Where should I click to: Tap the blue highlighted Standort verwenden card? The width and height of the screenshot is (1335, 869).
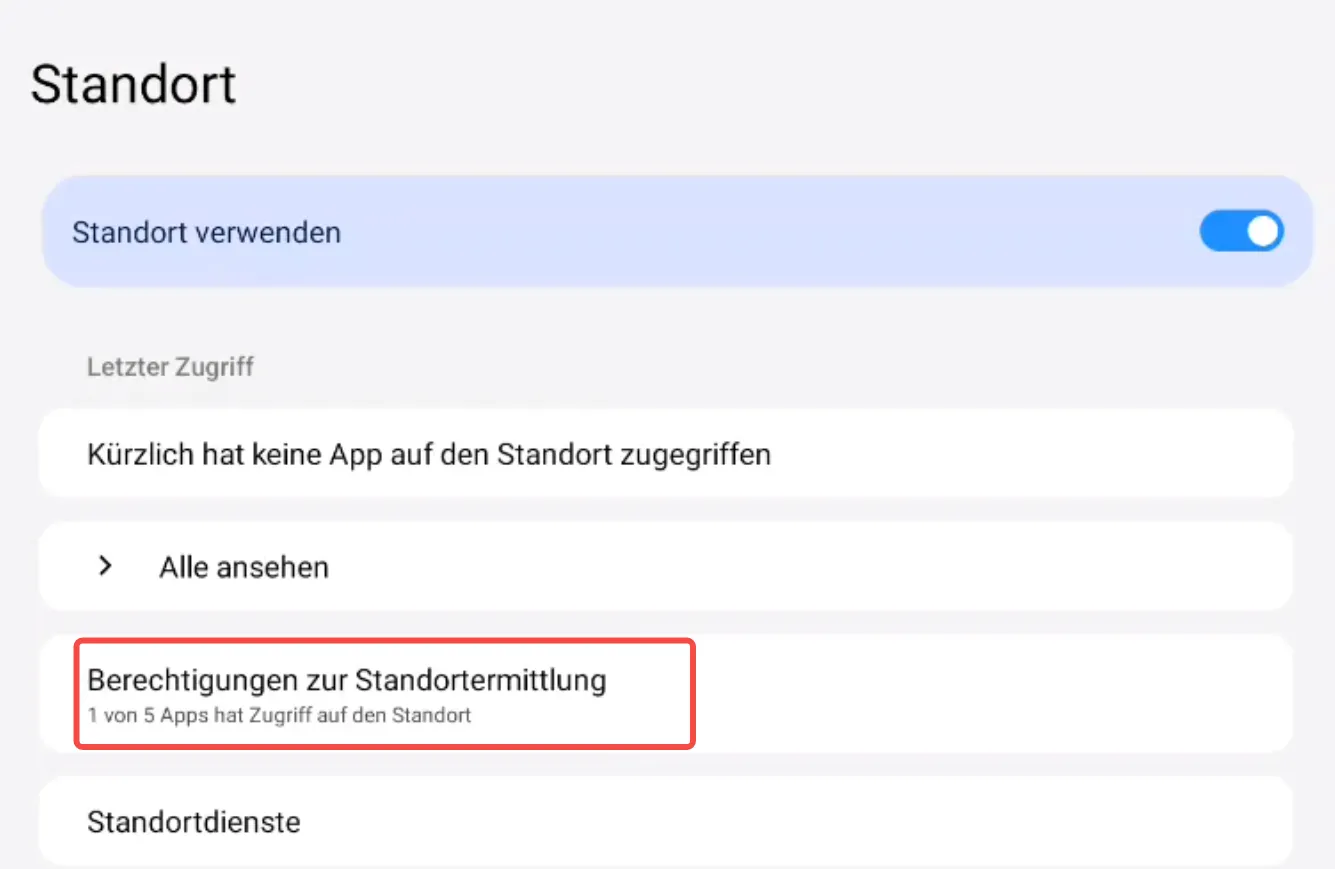[700, 233]
